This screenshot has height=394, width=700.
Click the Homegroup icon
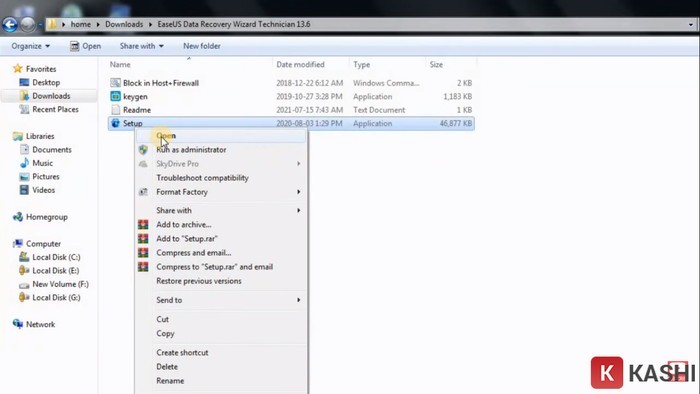pyautogui.click(x=18, y=217)
